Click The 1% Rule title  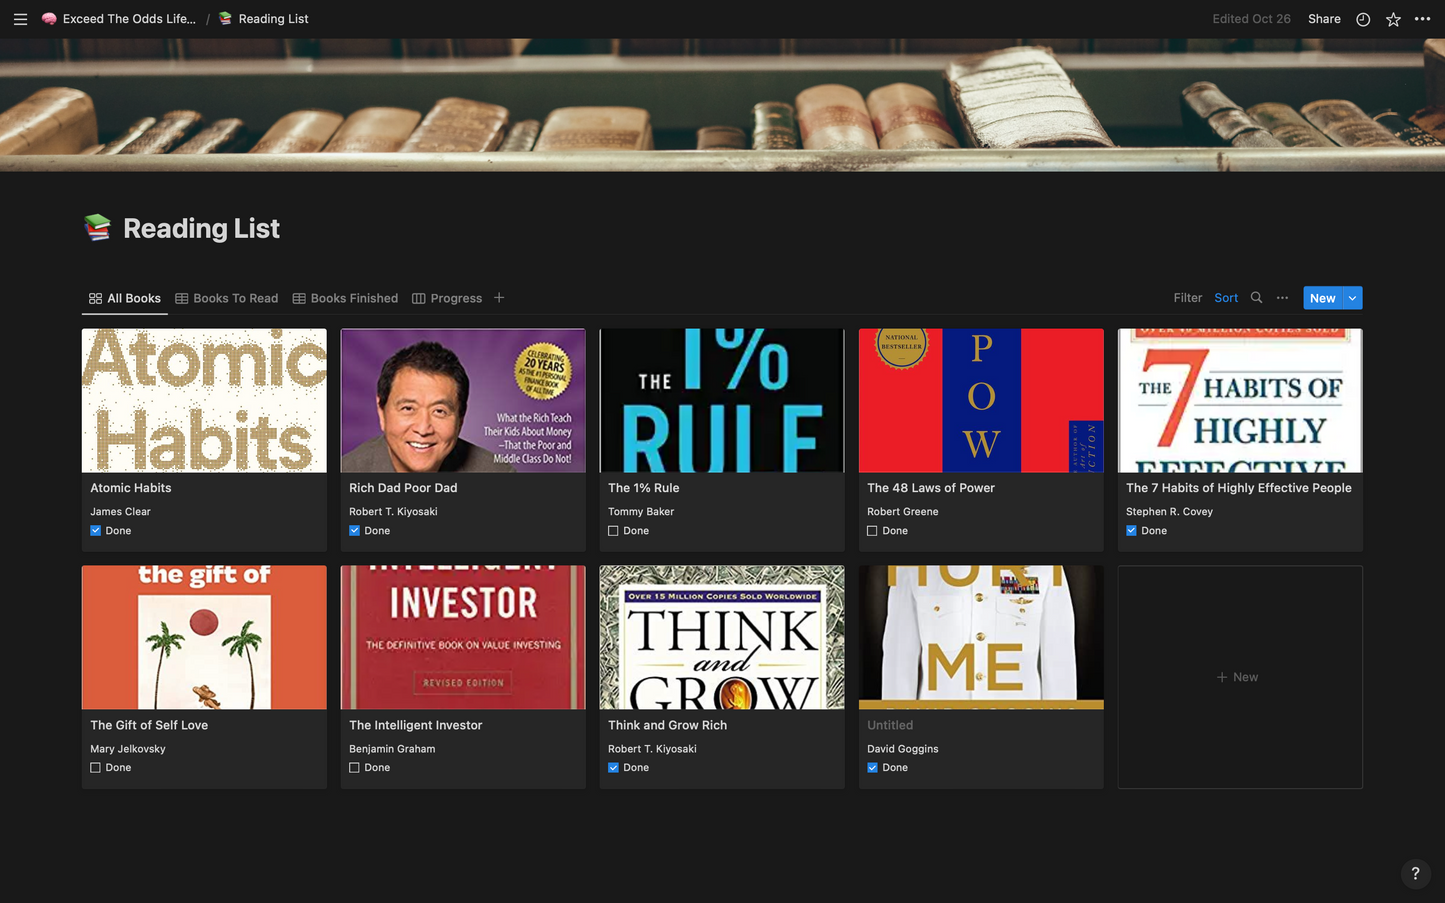pos(643,488)
